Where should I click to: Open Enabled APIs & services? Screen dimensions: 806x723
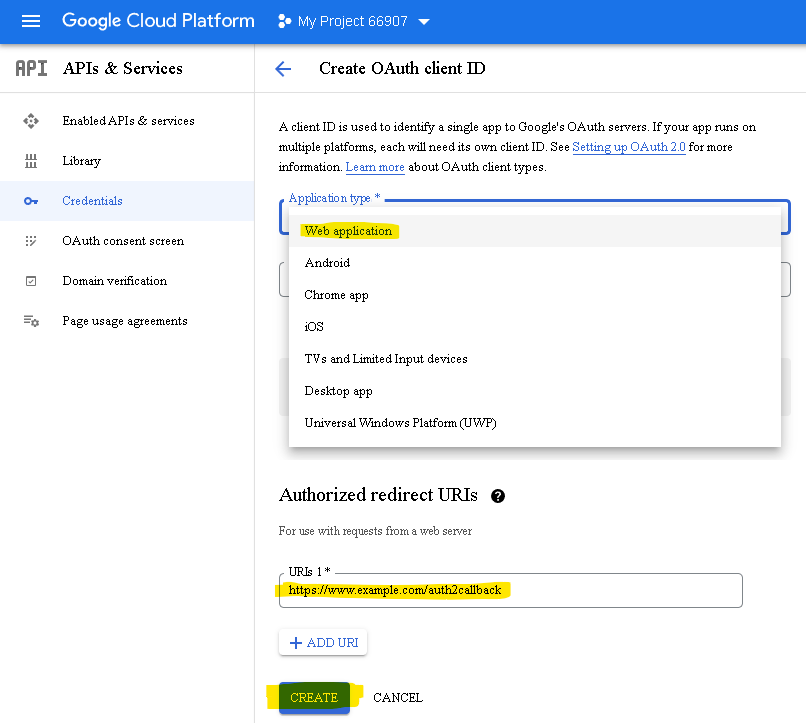coord(127,121)
